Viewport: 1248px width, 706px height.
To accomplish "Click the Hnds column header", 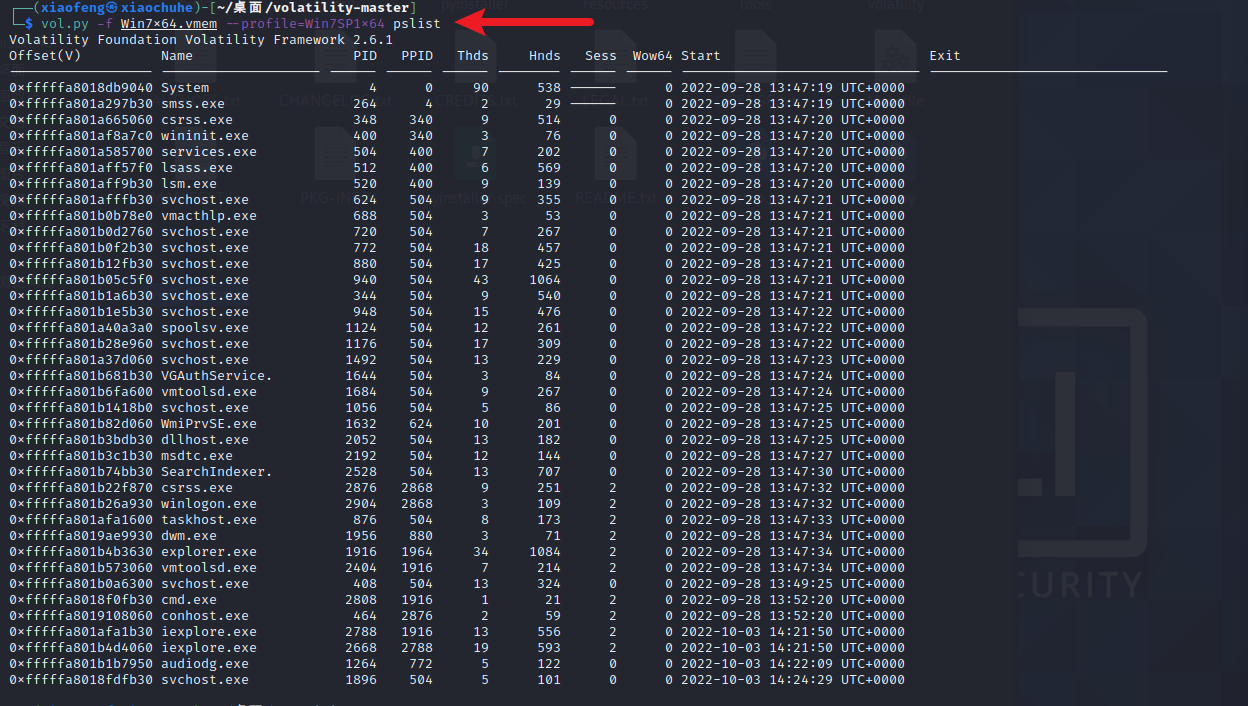I will click(x=545, y=55).
